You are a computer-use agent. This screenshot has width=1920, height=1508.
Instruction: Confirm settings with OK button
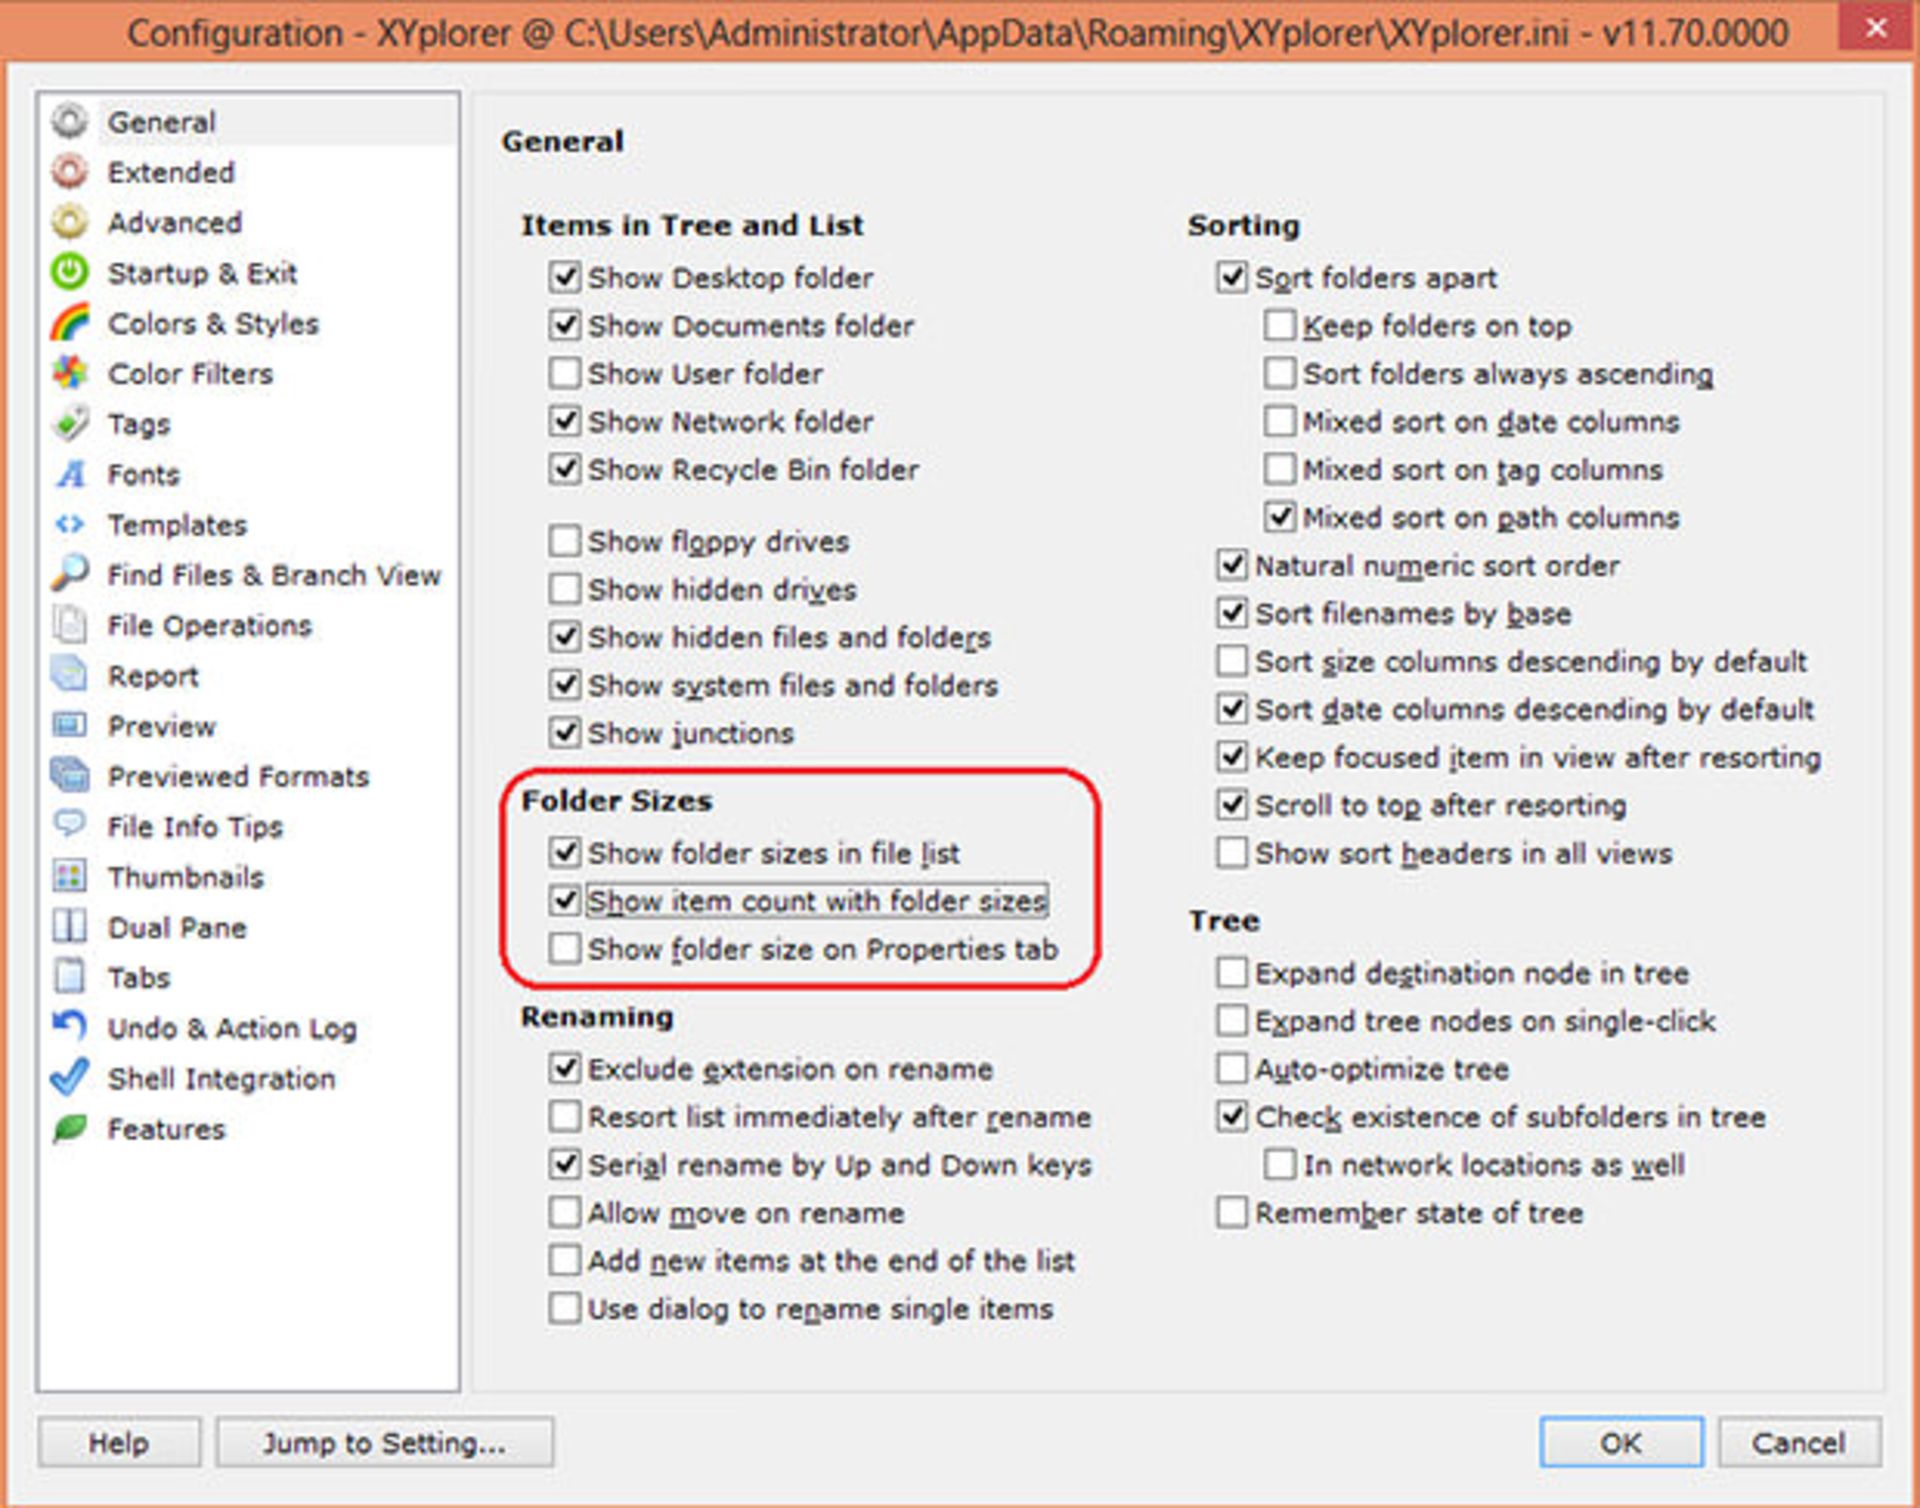tap(1621, 1443)
